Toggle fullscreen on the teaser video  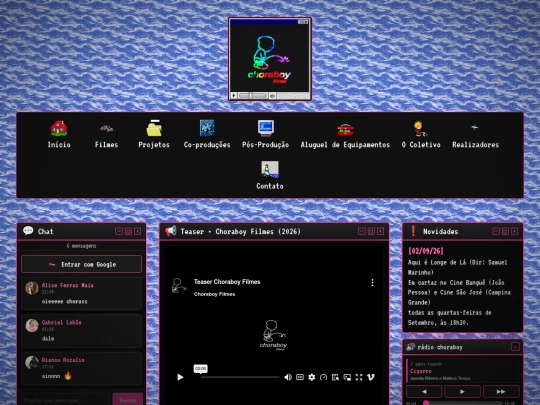pyautogui.click(x=359, y=377)
